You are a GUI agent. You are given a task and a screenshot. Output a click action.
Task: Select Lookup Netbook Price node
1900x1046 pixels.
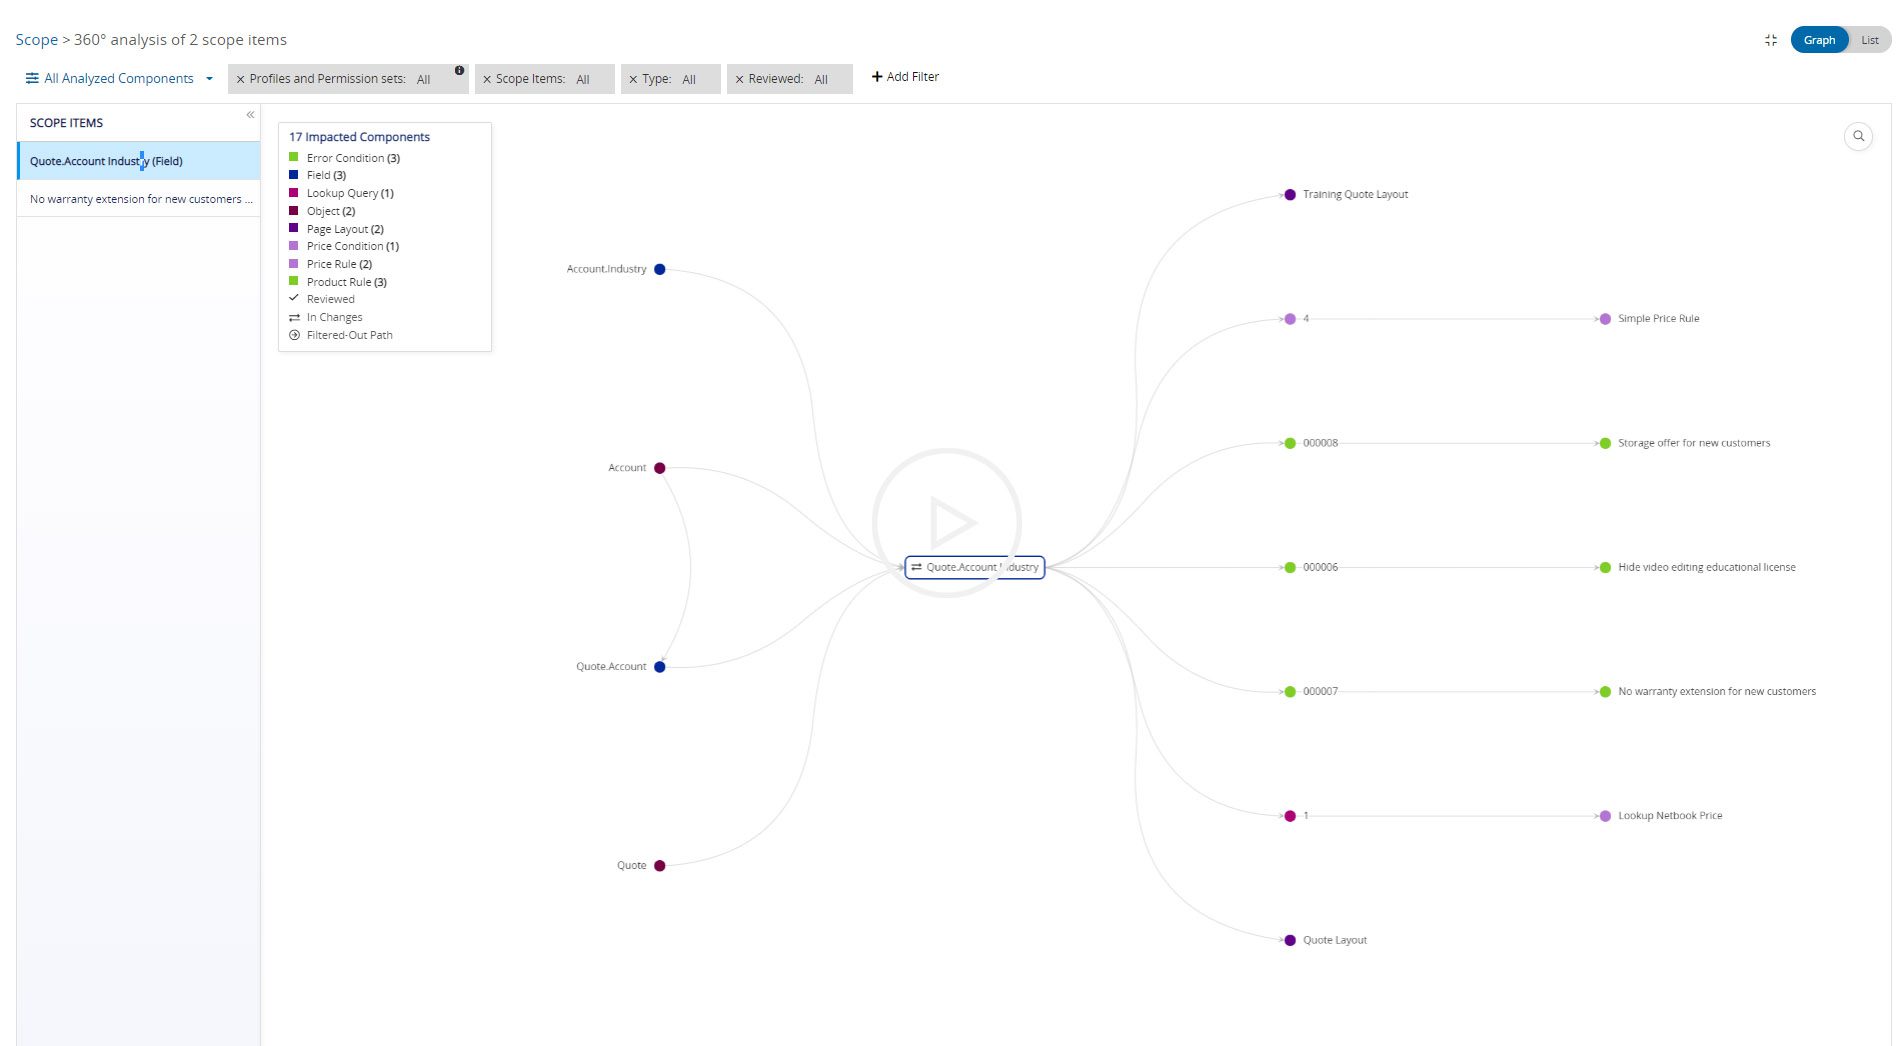[1605, 816]
